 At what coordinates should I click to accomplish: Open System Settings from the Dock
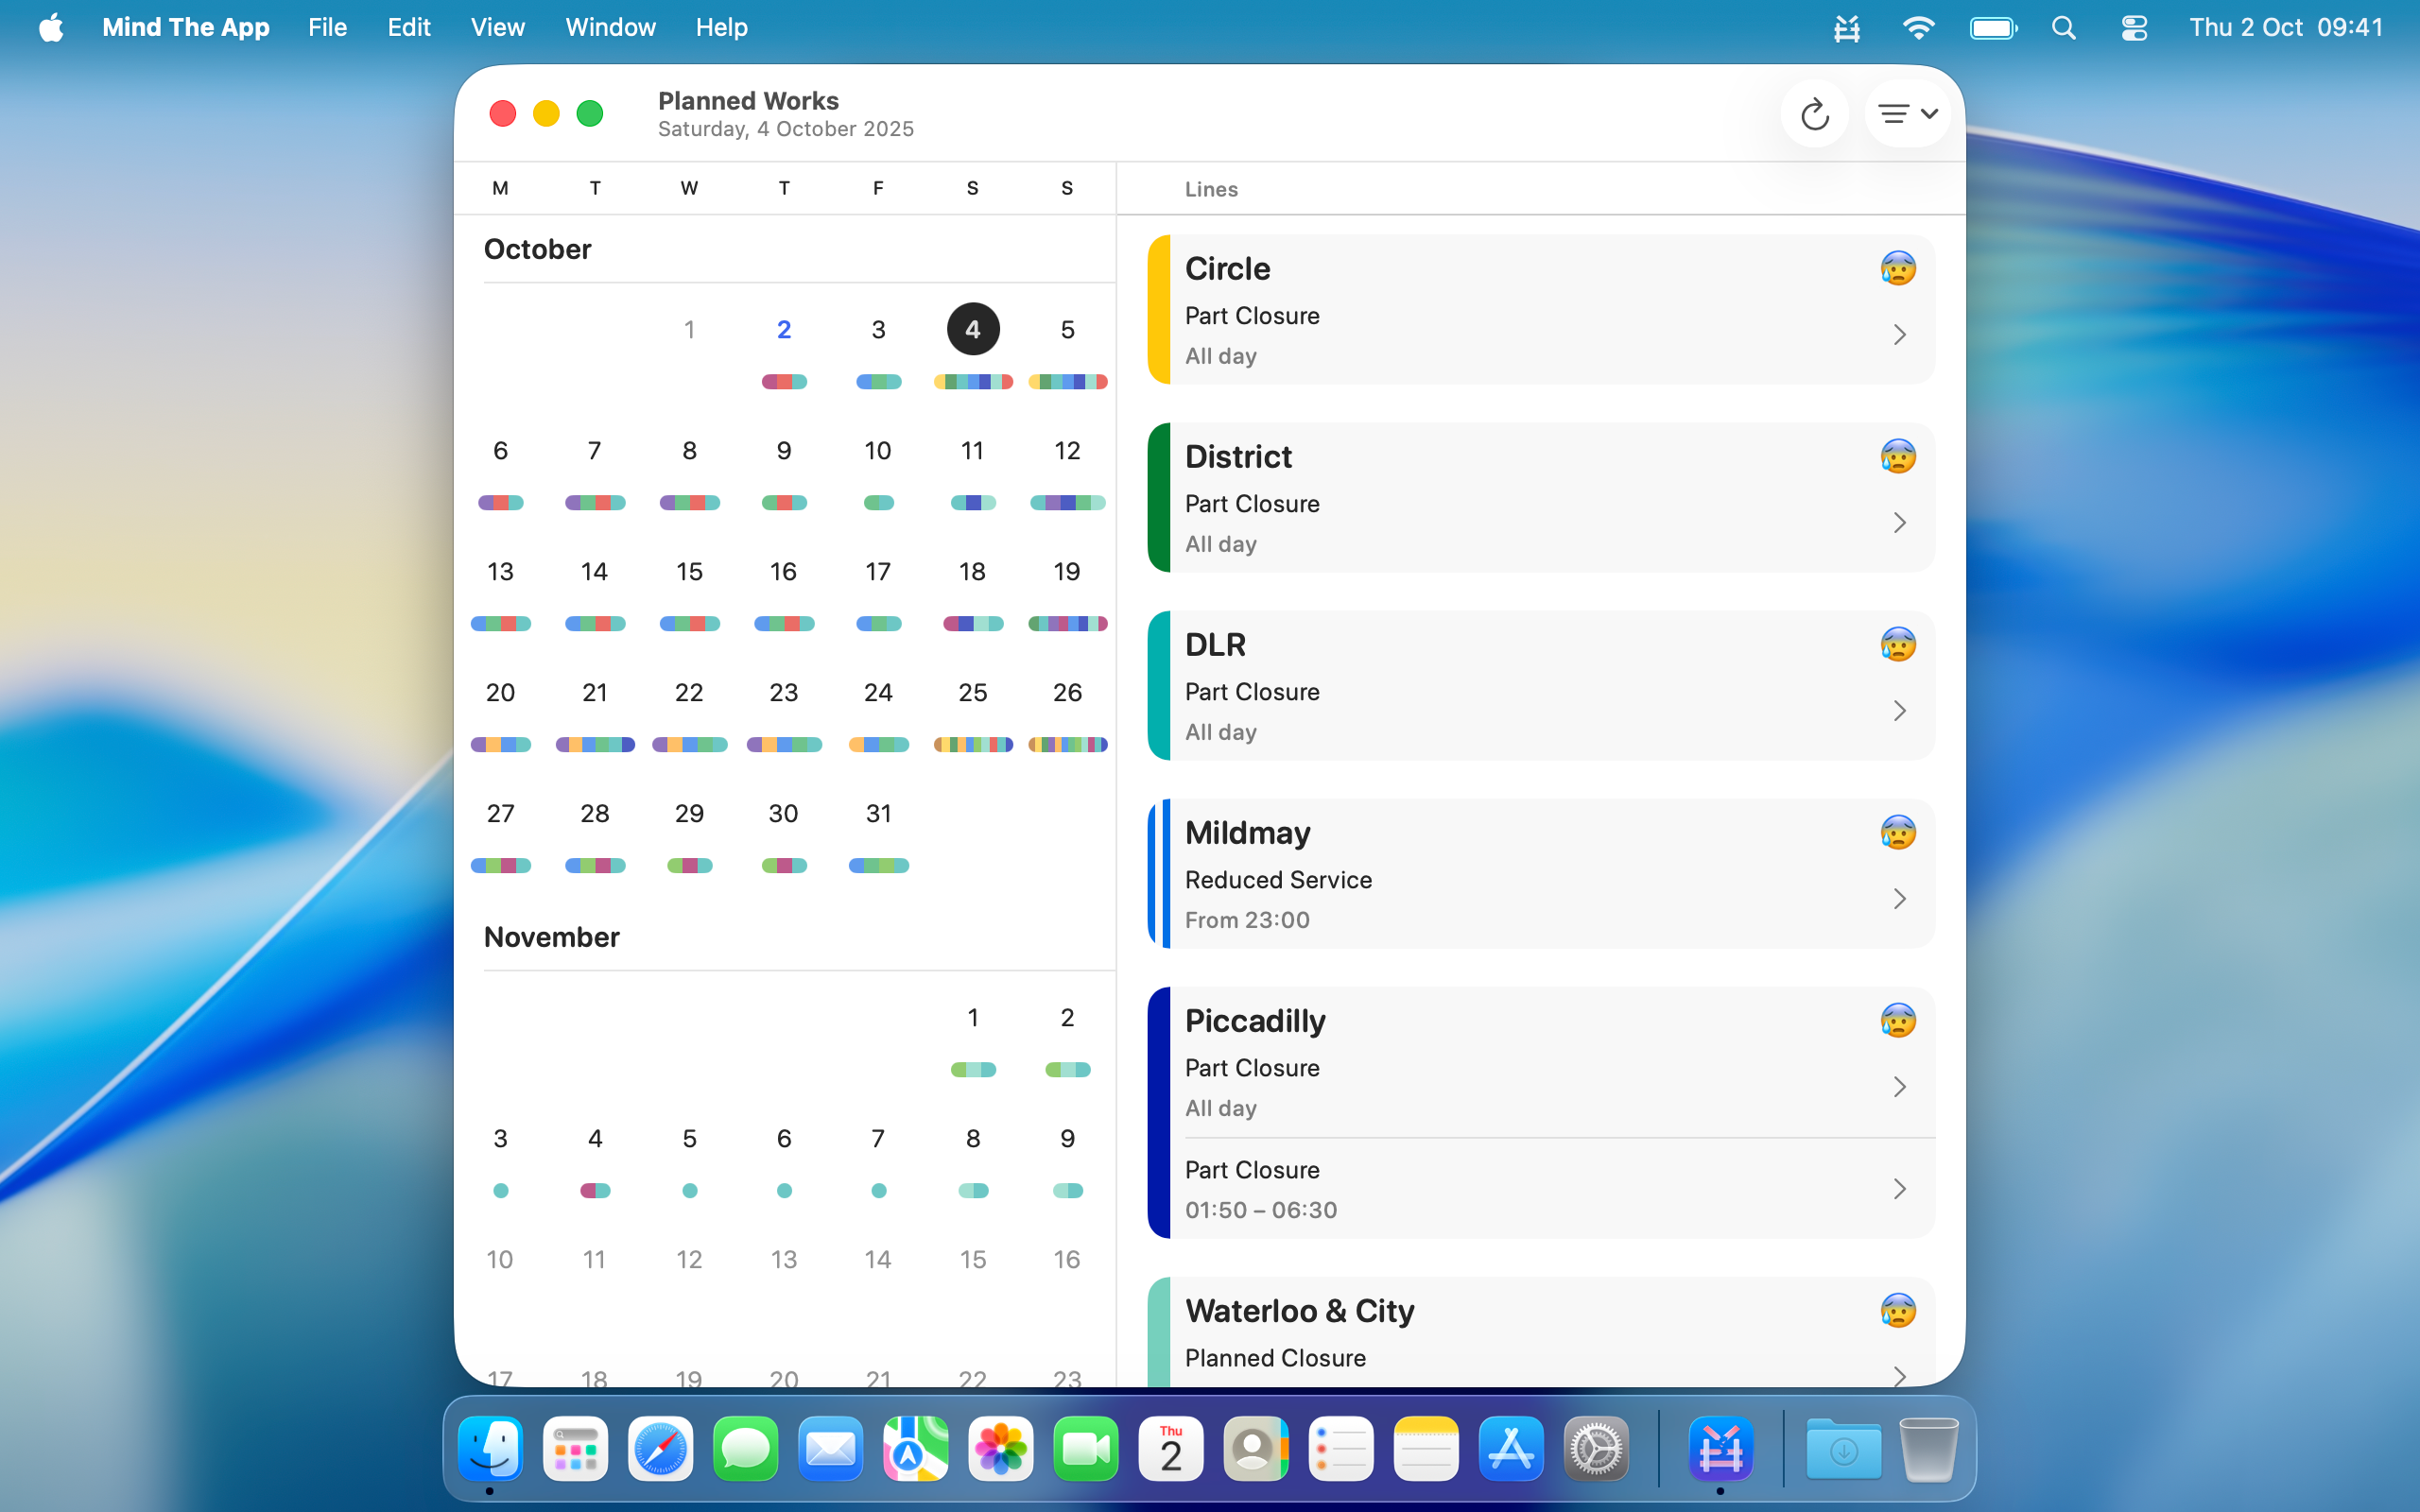(1595, 1448)
